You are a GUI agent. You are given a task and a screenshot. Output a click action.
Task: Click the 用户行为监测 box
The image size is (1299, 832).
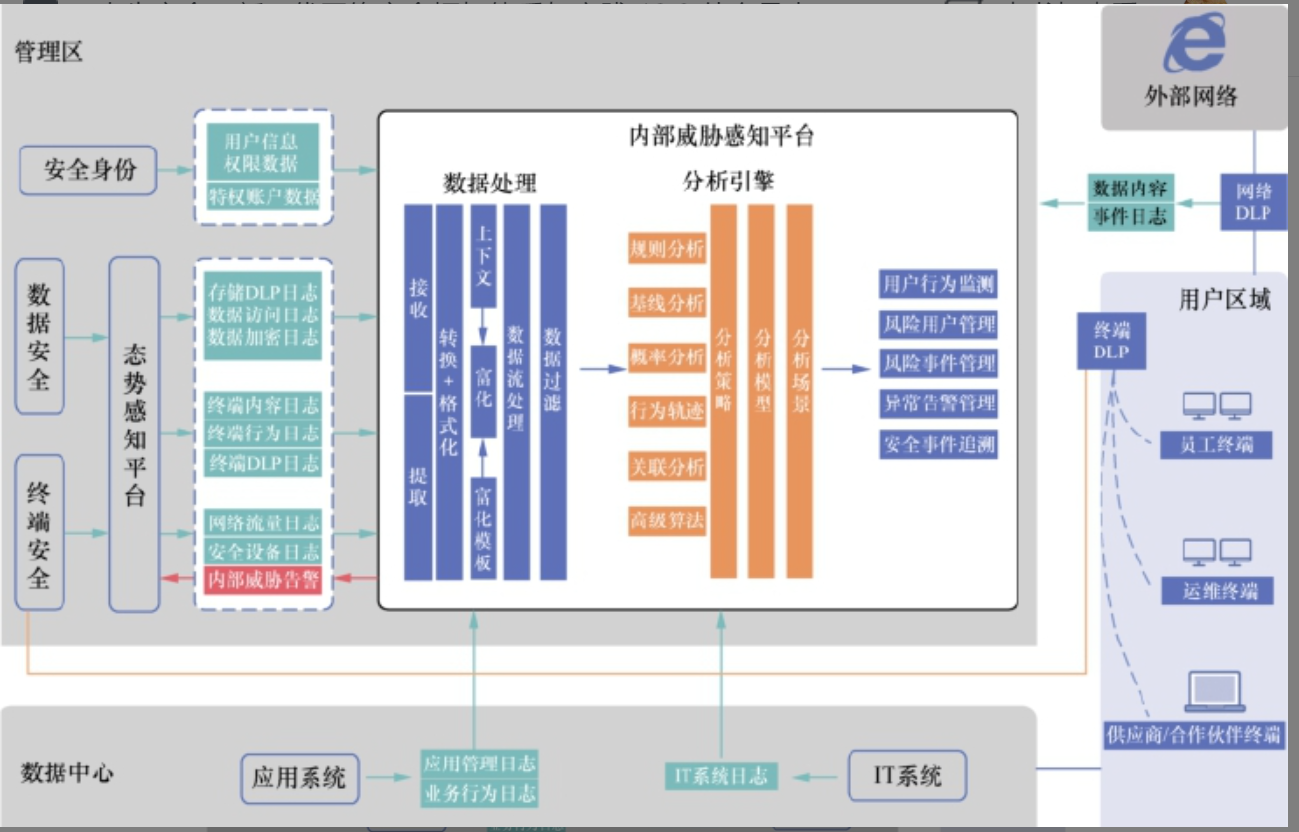[938, 285]
